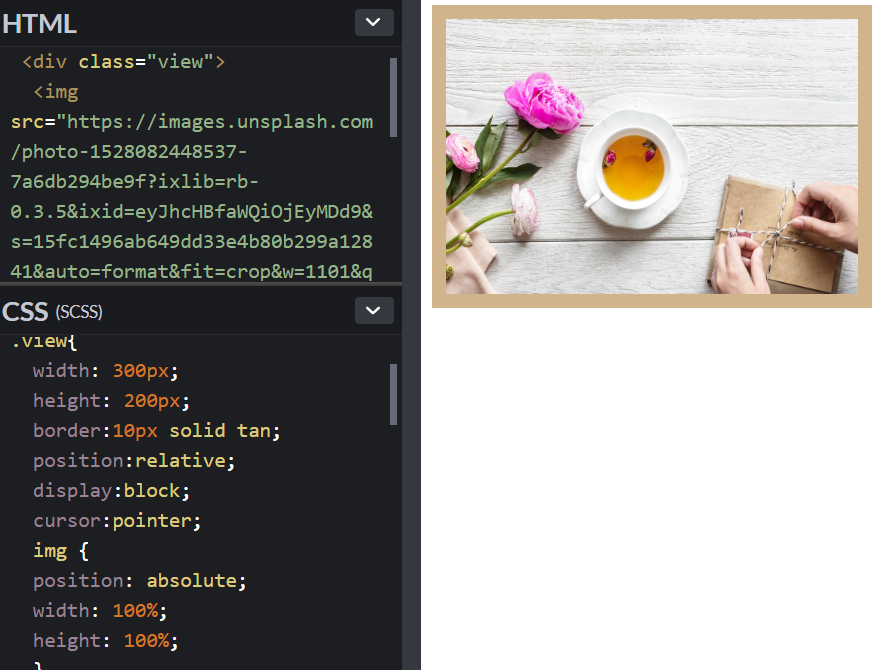Click the images.unsplash.com src URL line
884x670 pixels.
(192, 122)
